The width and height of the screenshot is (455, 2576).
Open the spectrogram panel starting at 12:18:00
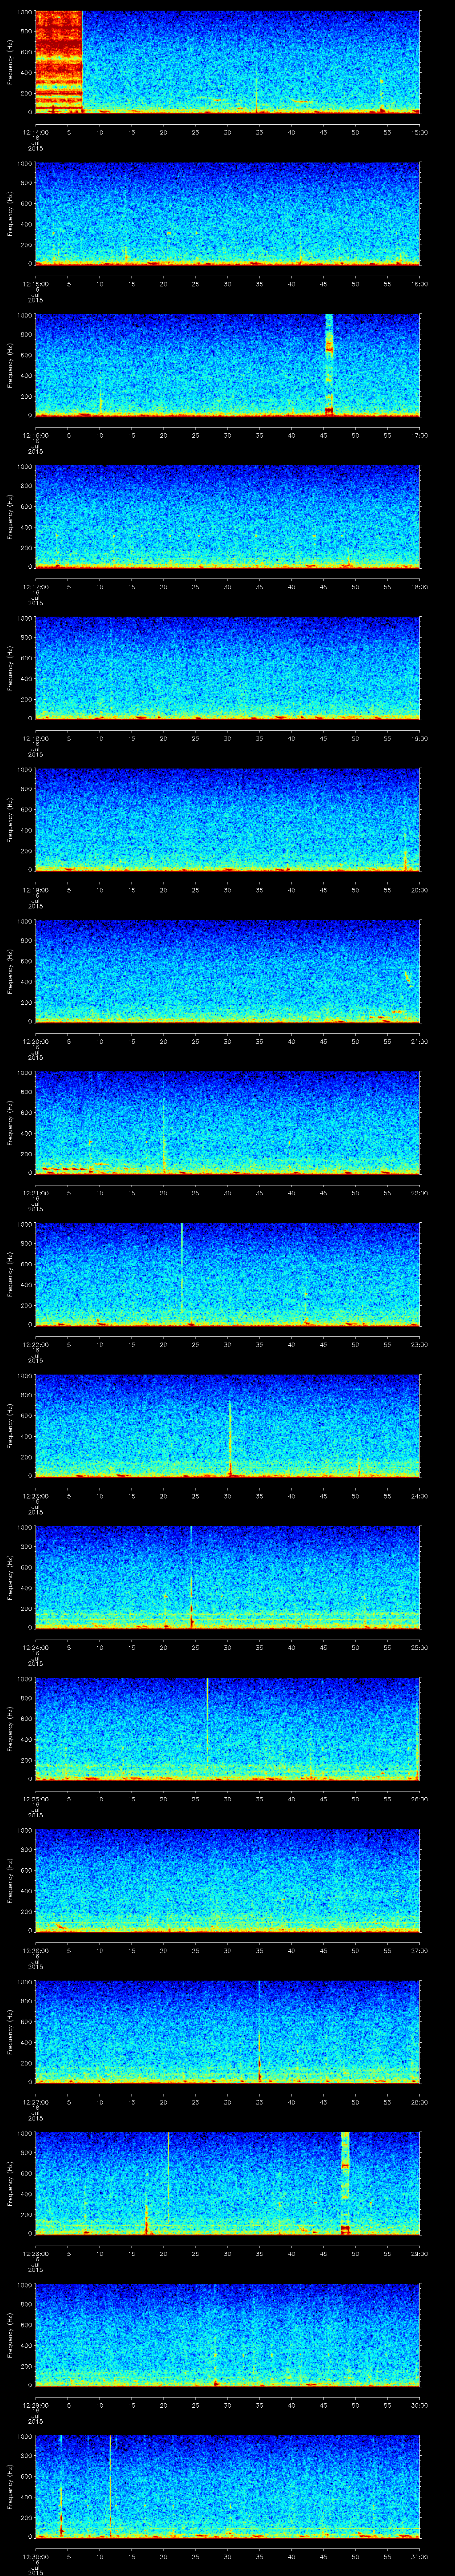(x=227, y=668)
